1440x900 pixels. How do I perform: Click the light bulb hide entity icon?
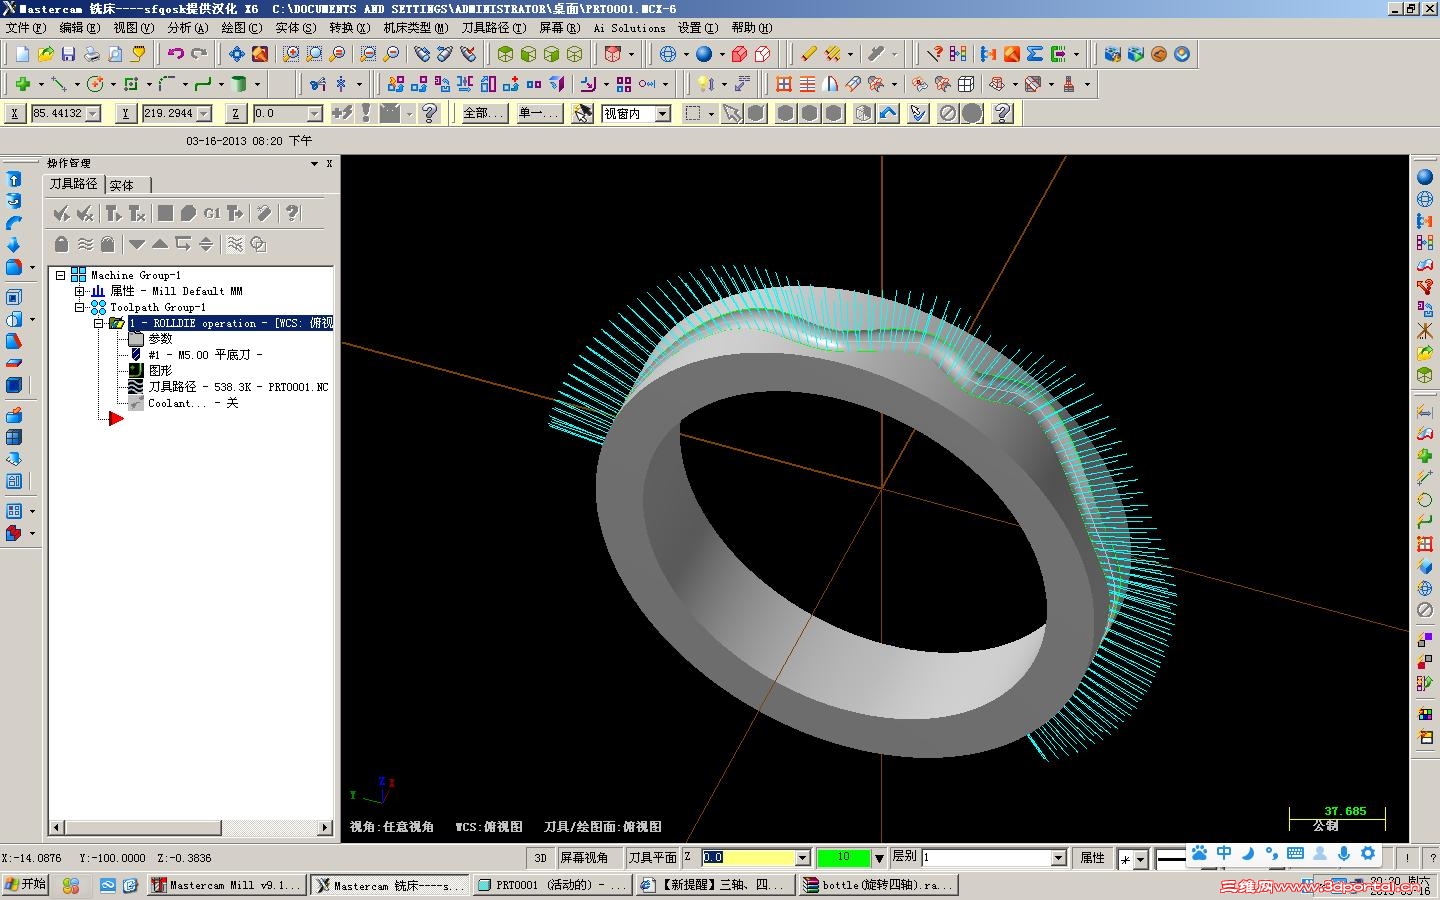tap(705, 84)
